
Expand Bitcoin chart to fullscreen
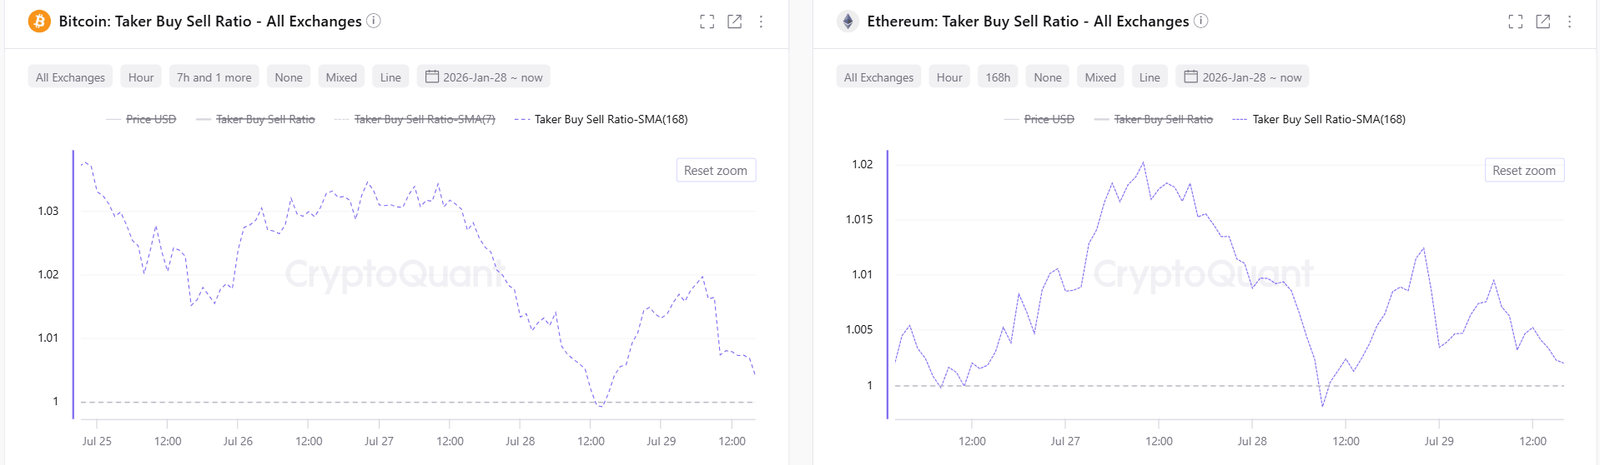click(x=707, y=22)
